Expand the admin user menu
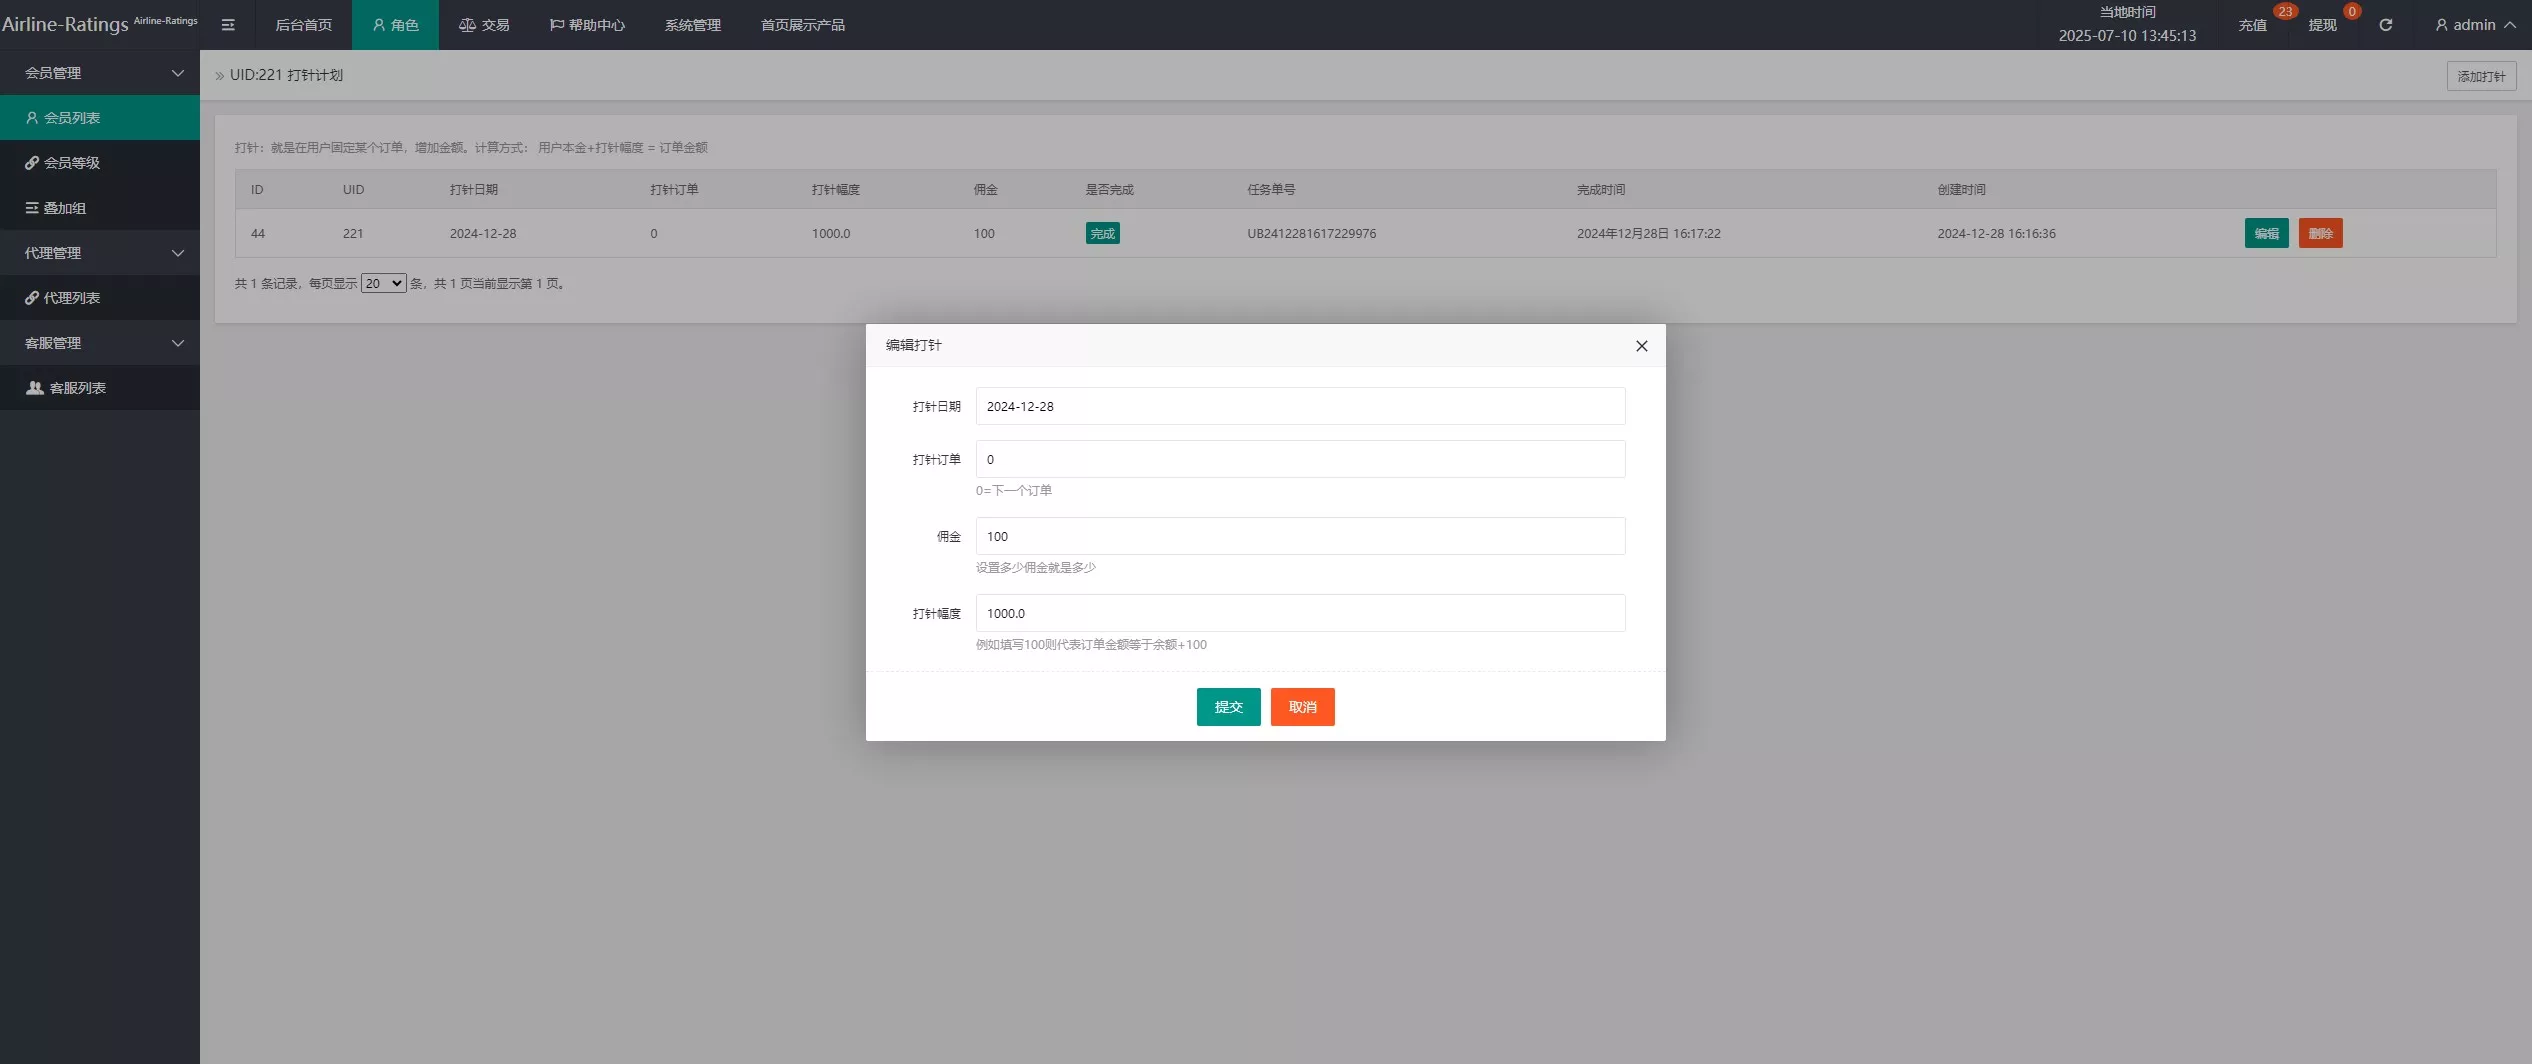The height and width of the screenshot is (1064, 2532). click(x=2475, y=25)
